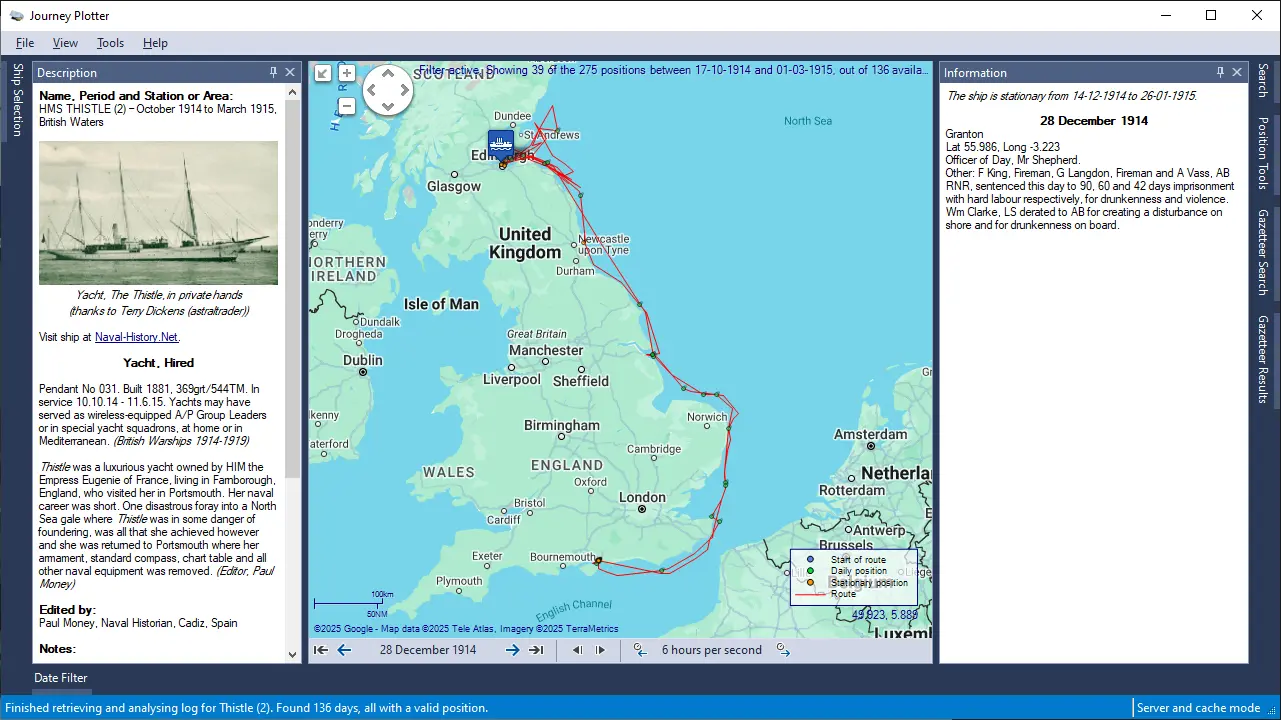
Task: Pan the map west with the left arrow
Action: [371, 90]
